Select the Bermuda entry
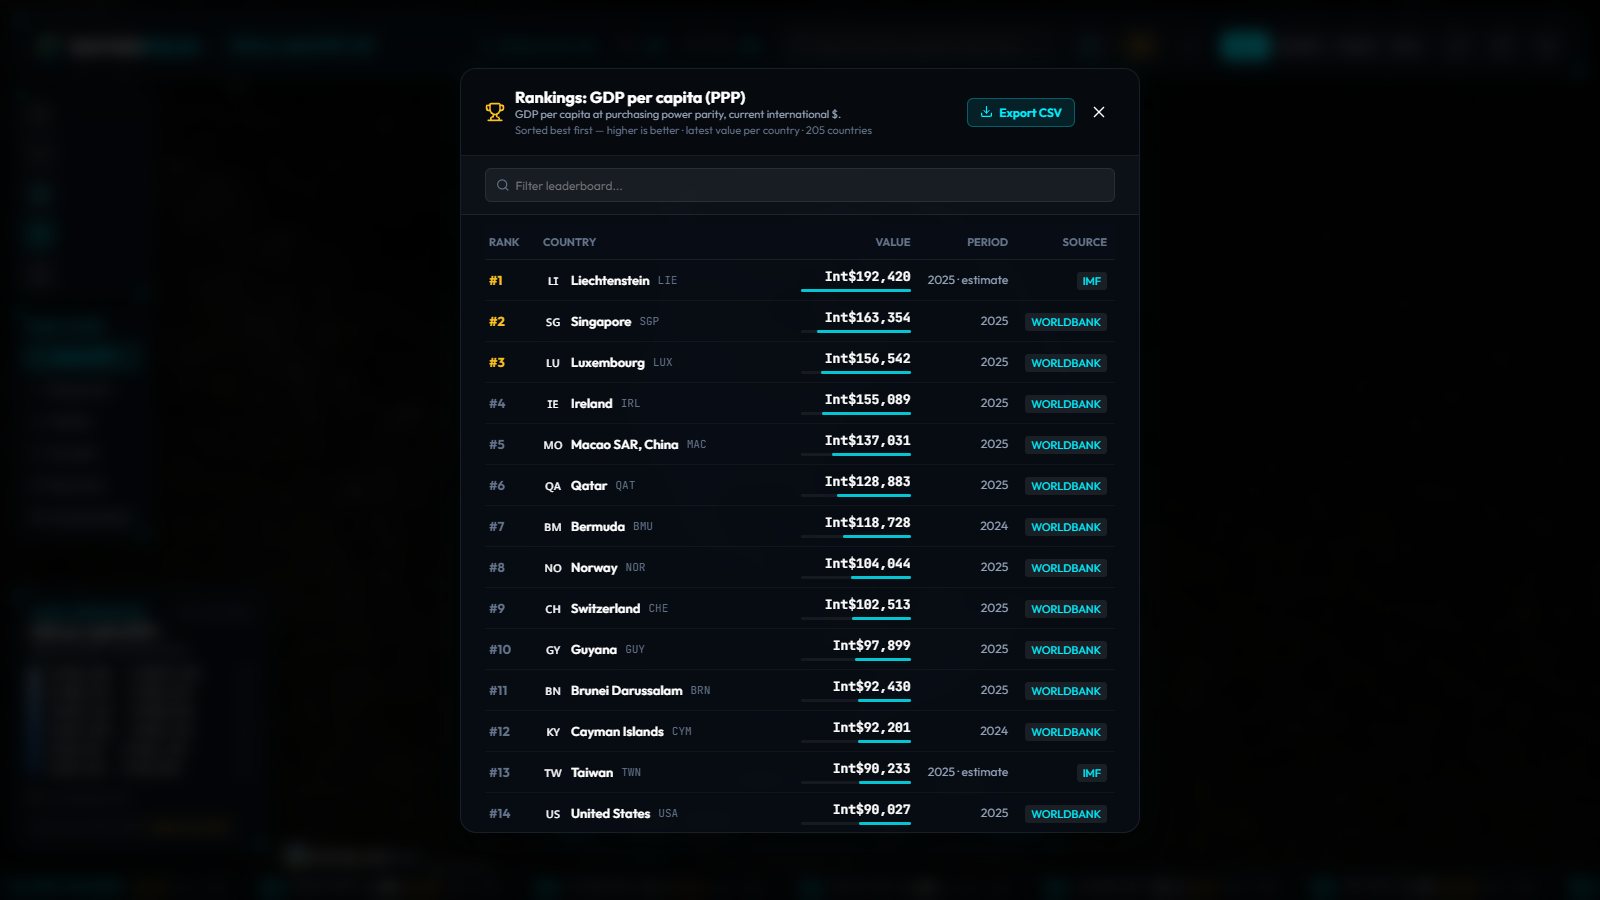Screen dimensions: 1600x900 (x=800, y=527)
